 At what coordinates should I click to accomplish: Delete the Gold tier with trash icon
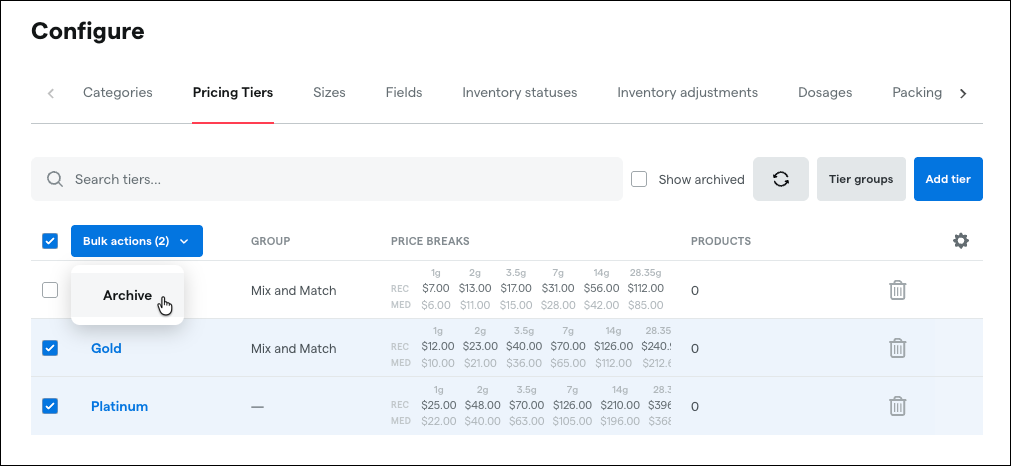tap(898, 348)
